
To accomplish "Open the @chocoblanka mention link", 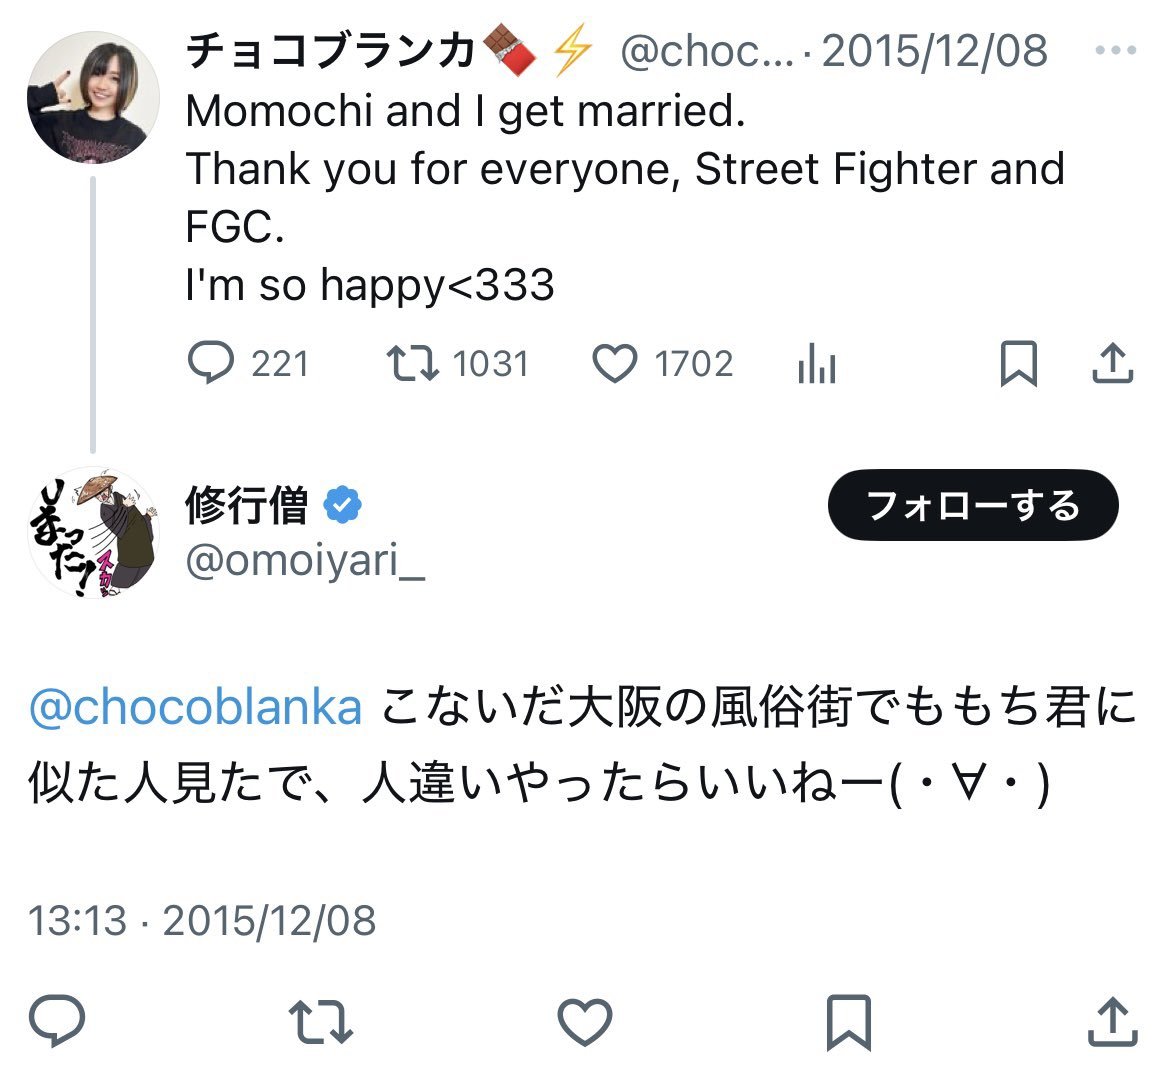I will 196,708.
